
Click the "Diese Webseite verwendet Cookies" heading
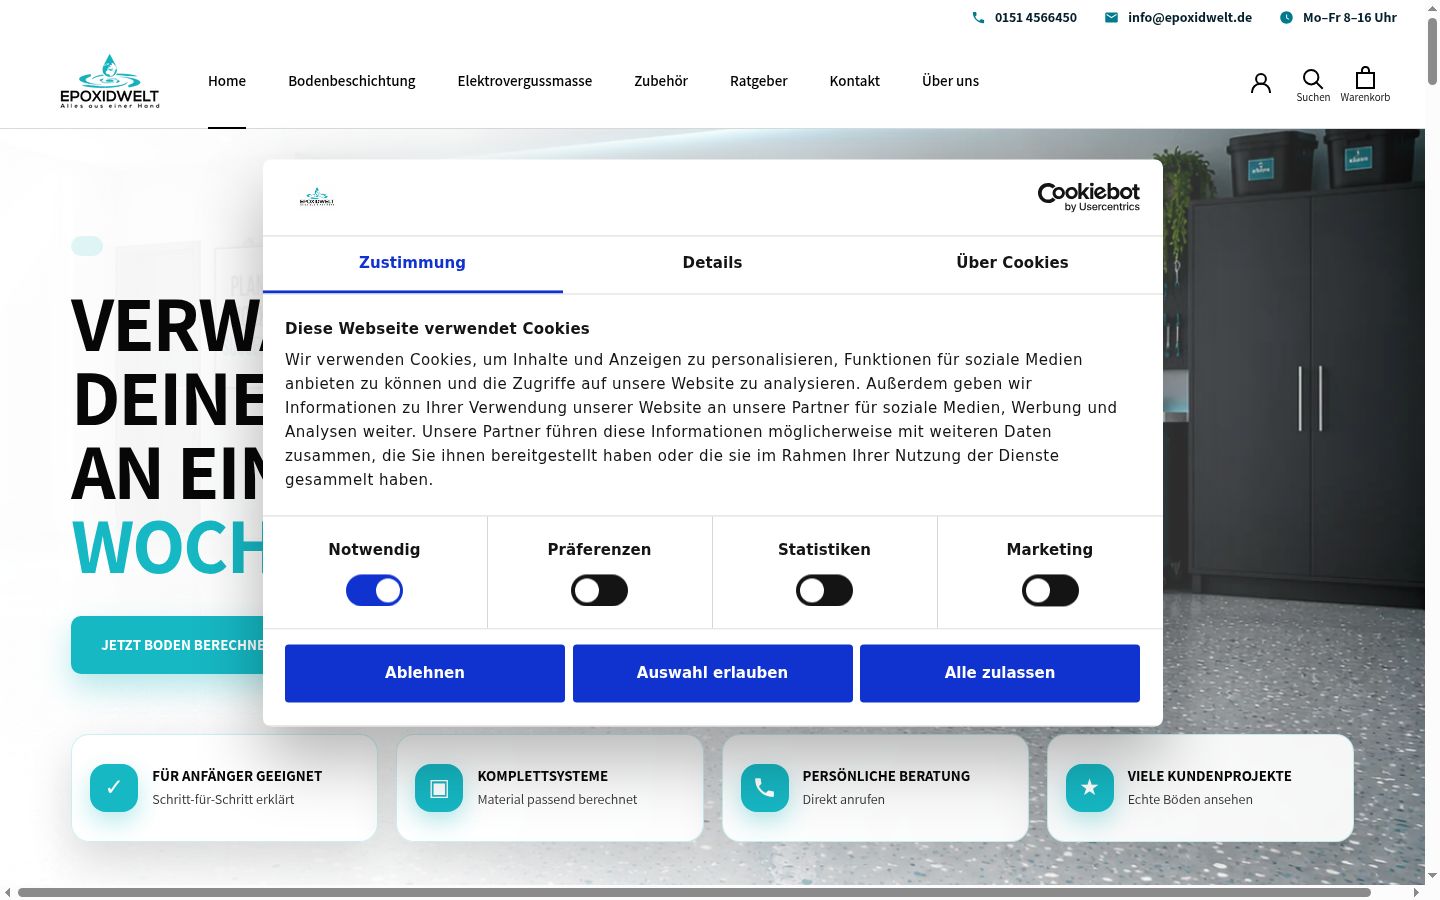pos(437,328)
